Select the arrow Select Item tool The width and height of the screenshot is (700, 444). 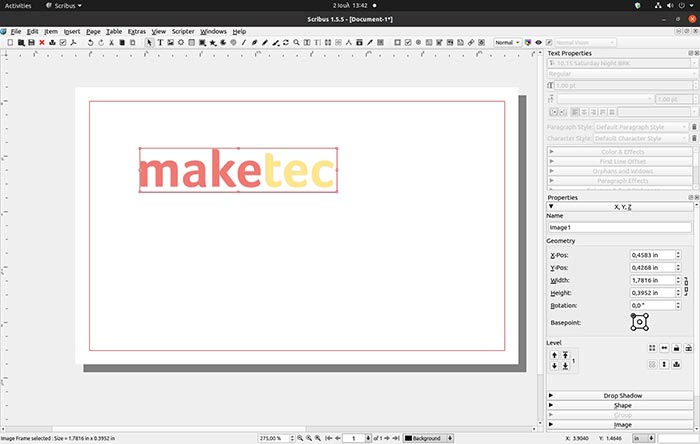point(149,43)
